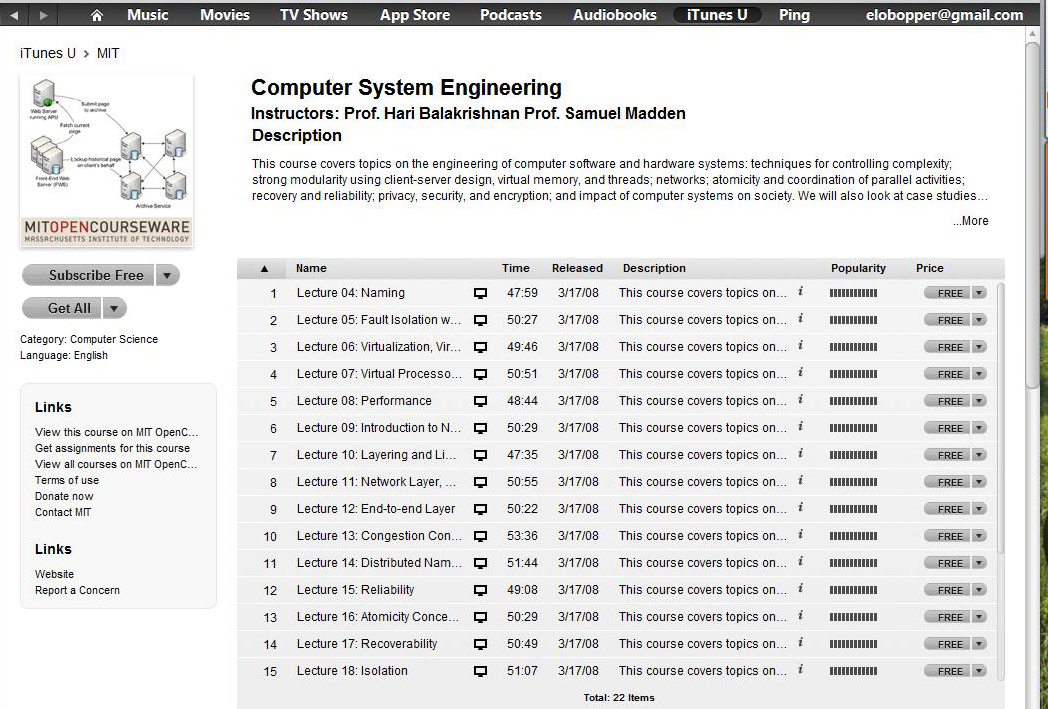Expand description with the ...More link
1048x709 pixels.
click(x=970, y=221)
